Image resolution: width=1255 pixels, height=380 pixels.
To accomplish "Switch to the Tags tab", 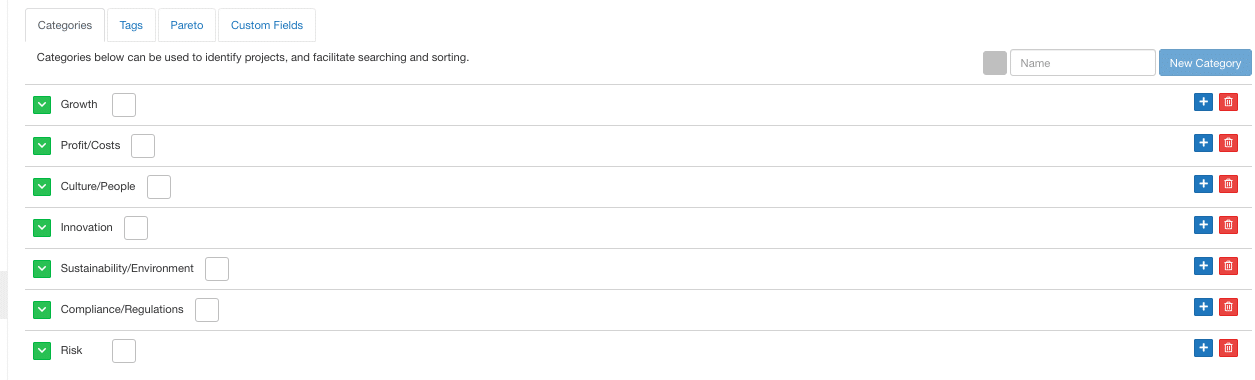I will (131, 25).
